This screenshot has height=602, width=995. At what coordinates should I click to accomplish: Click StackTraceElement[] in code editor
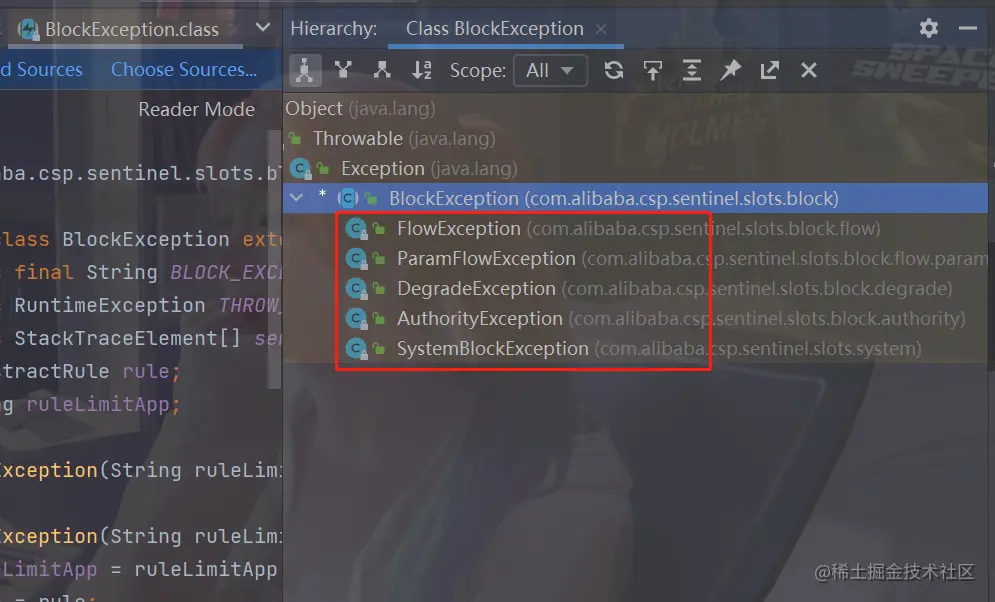click(128, 338)
